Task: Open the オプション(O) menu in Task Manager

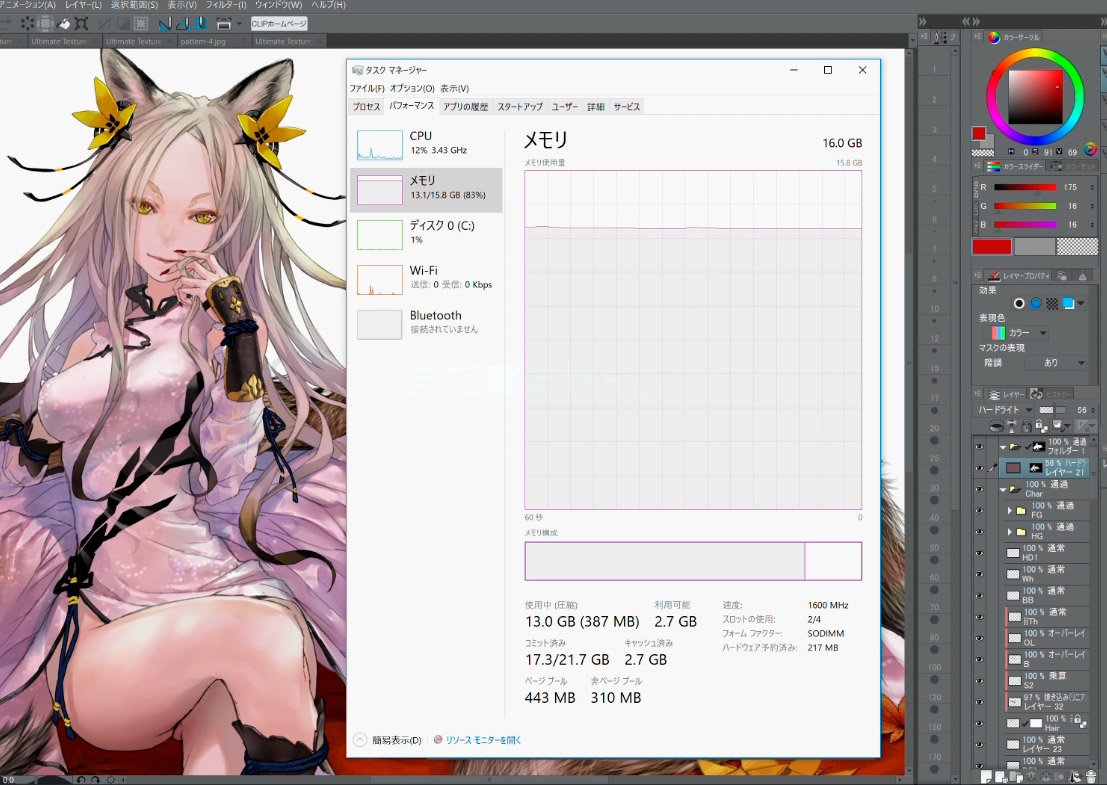Action: [412, 88]
